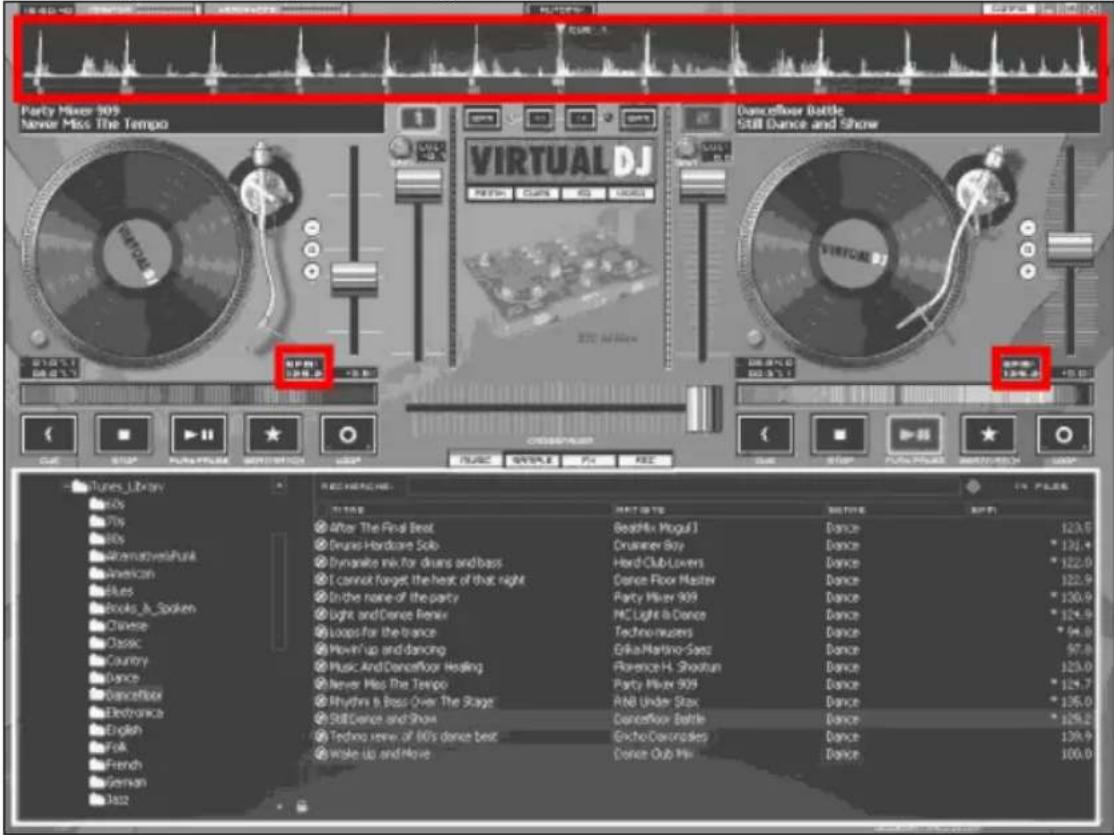Stop playback on the right deck

tap(840, 434)
